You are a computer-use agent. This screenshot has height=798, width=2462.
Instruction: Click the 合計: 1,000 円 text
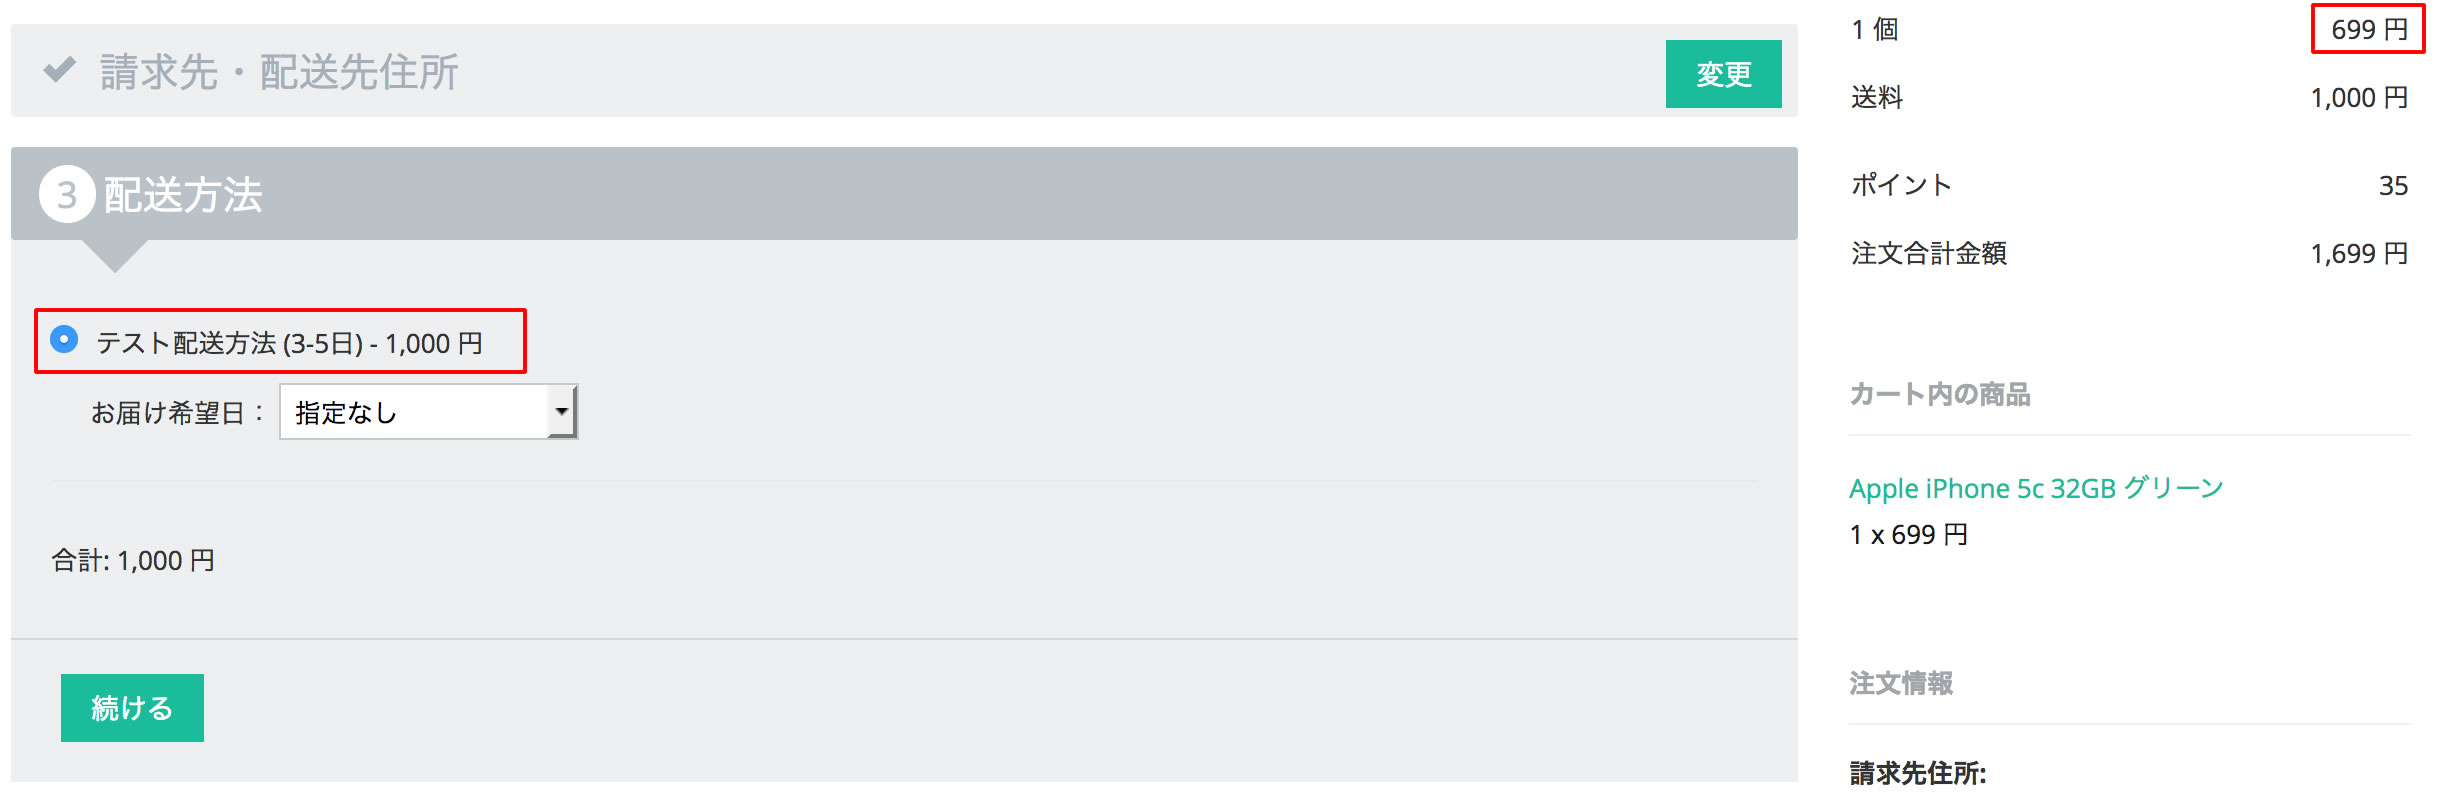coord(133,560)
